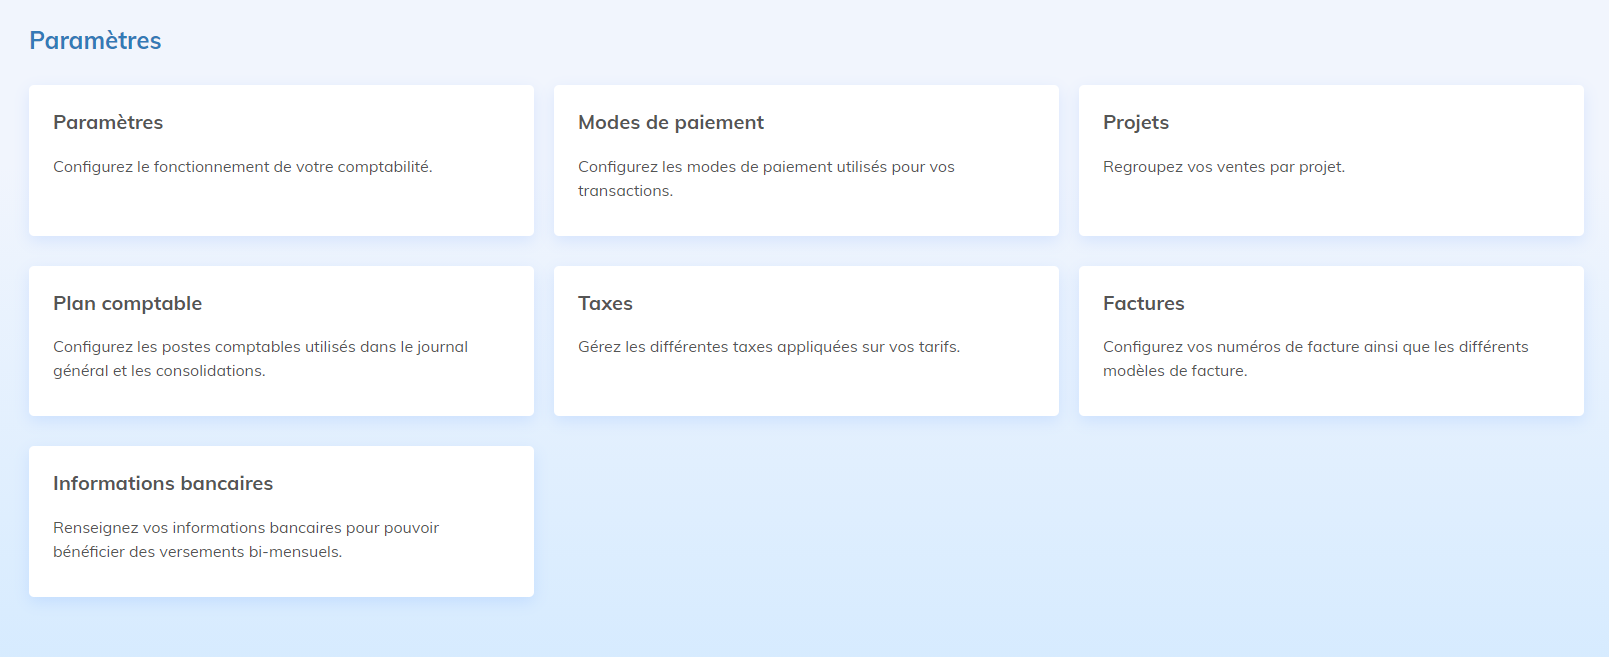Select the 'Plan comptable' title text
This screenshot has width=1609, height=657.
point(127,303)
